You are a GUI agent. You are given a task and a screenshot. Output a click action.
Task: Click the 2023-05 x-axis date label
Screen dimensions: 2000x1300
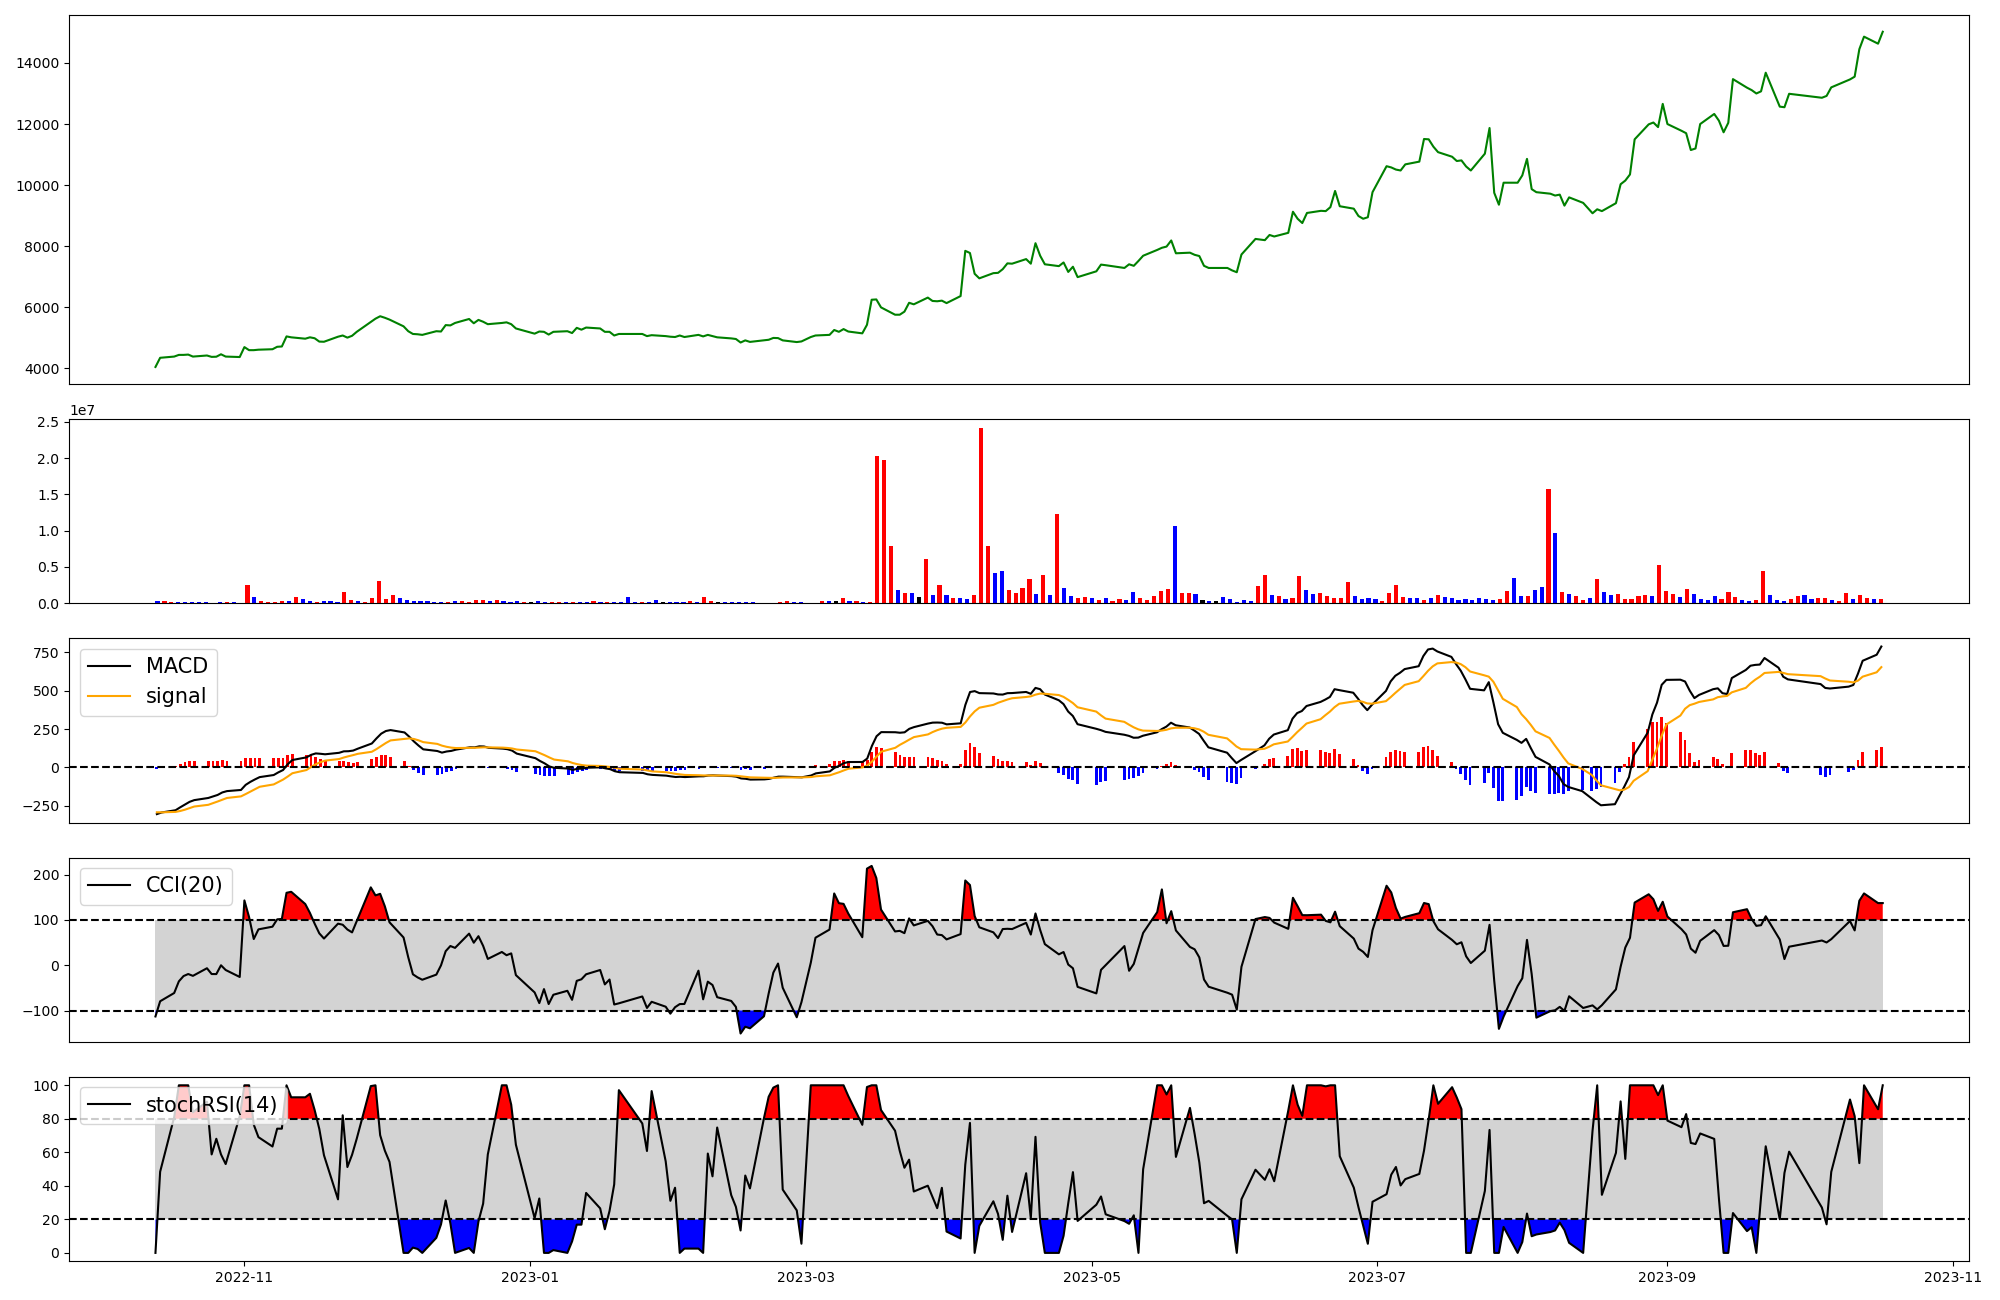click(1092, 1277)
